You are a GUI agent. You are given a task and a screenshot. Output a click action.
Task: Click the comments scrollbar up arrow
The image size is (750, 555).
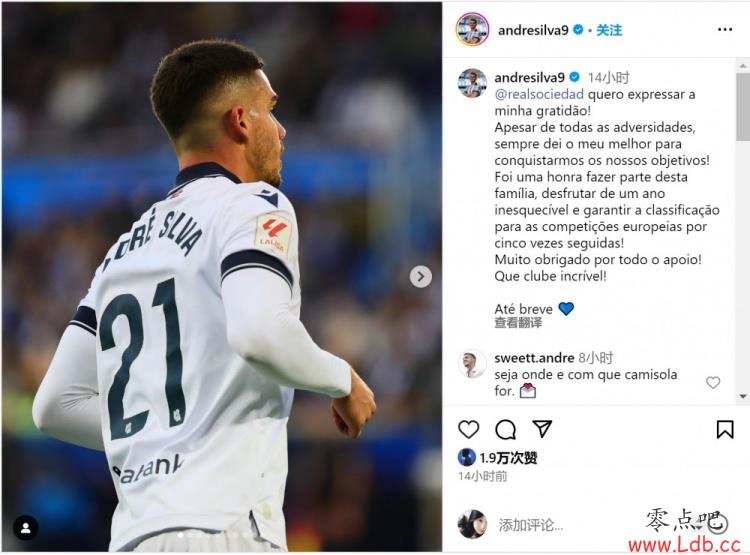click(743, 66)
